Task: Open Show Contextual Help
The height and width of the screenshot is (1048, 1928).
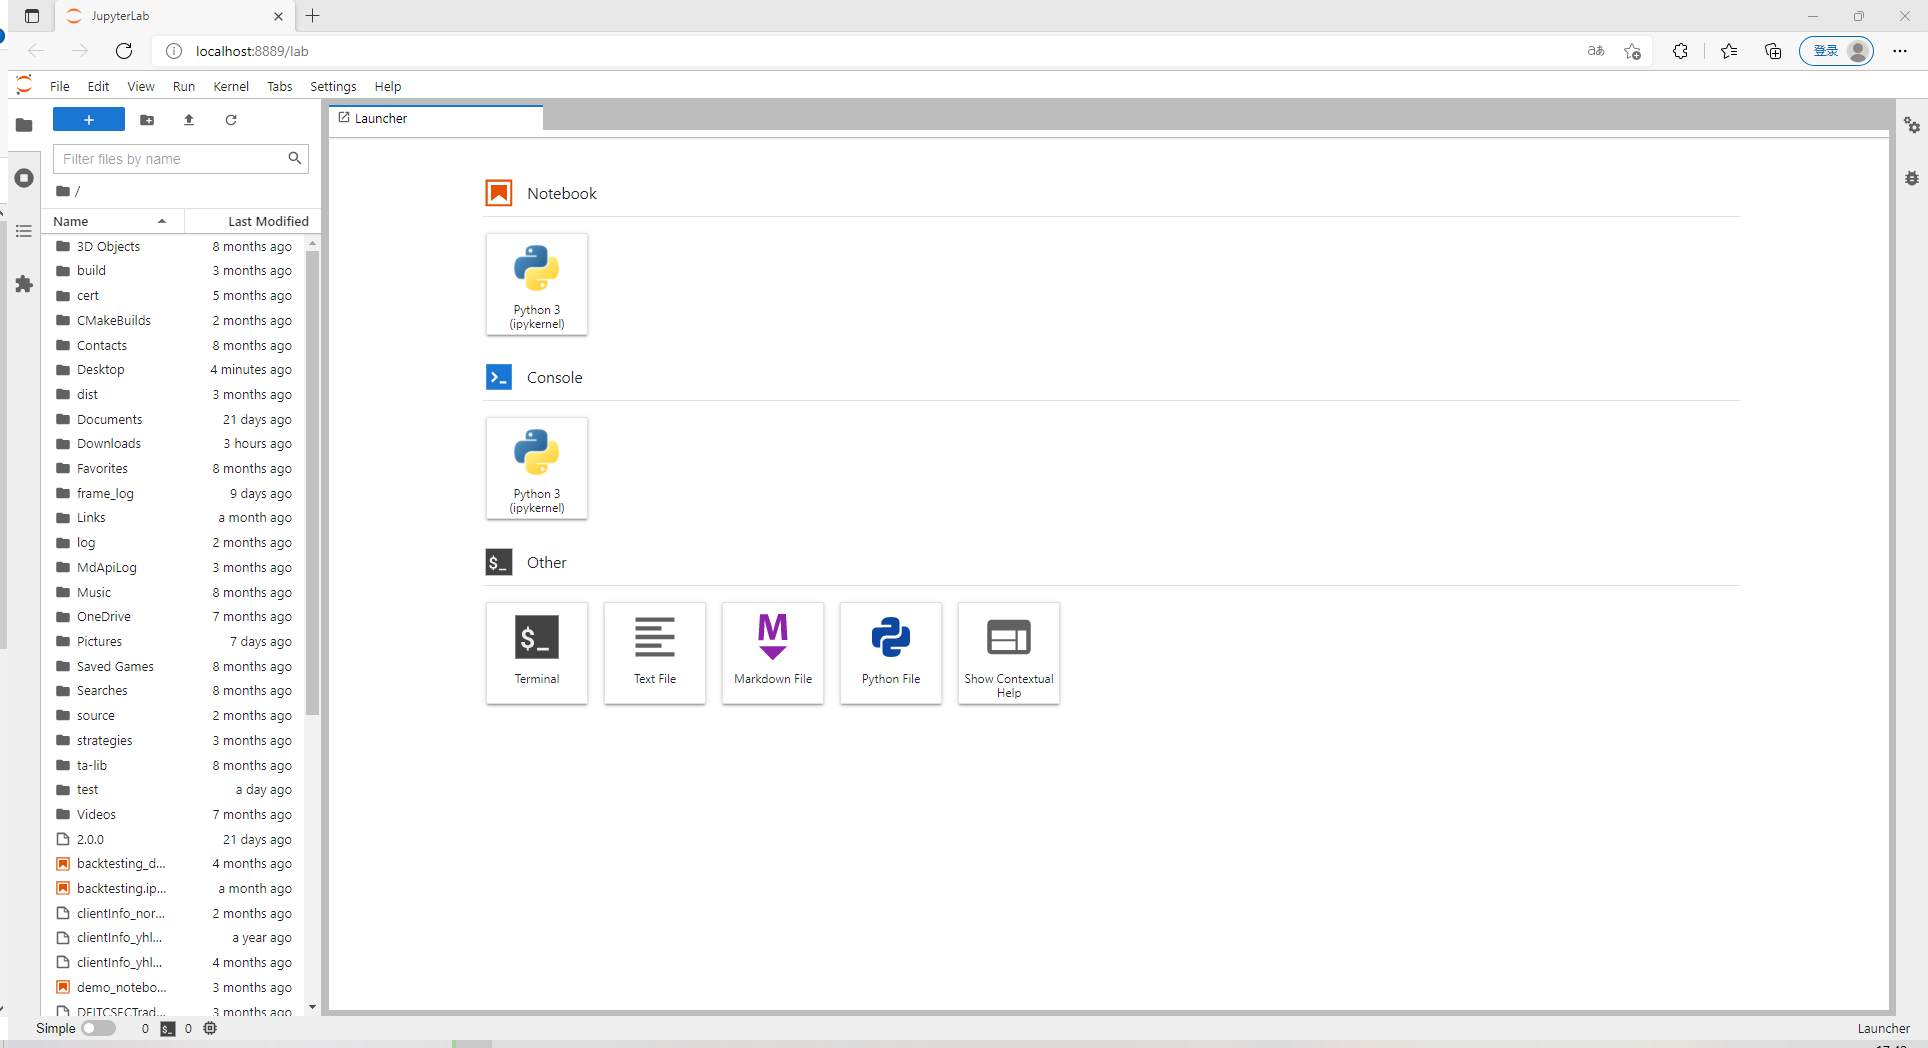Action: tap(1009, 653)
